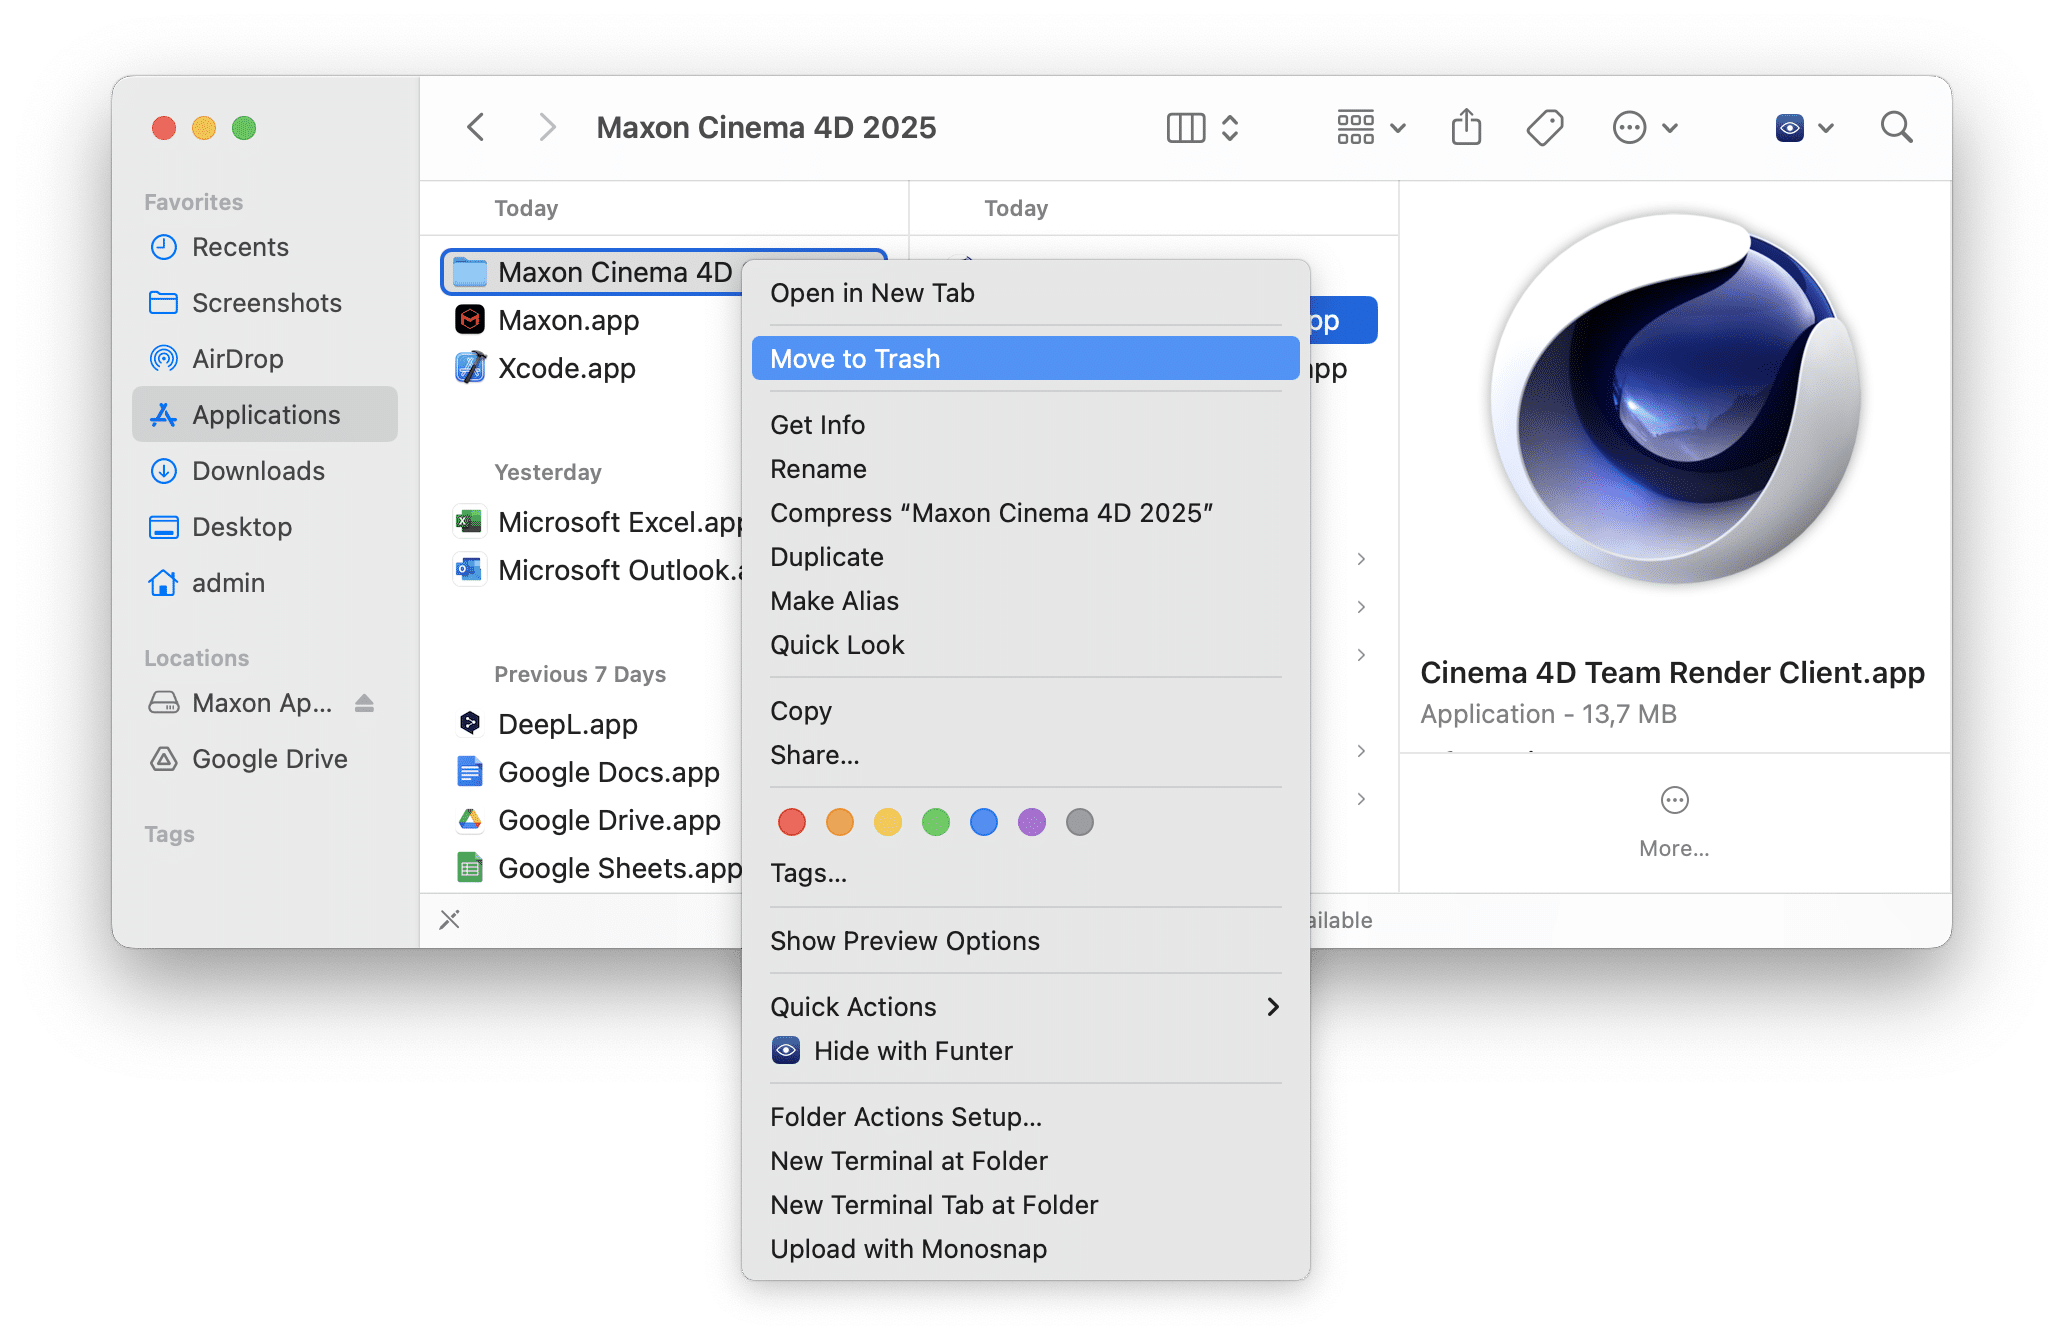Screen dimensions: 2064x1334
Task: Select AirDrop in the sidebar
Action: [x=233, y=356]
